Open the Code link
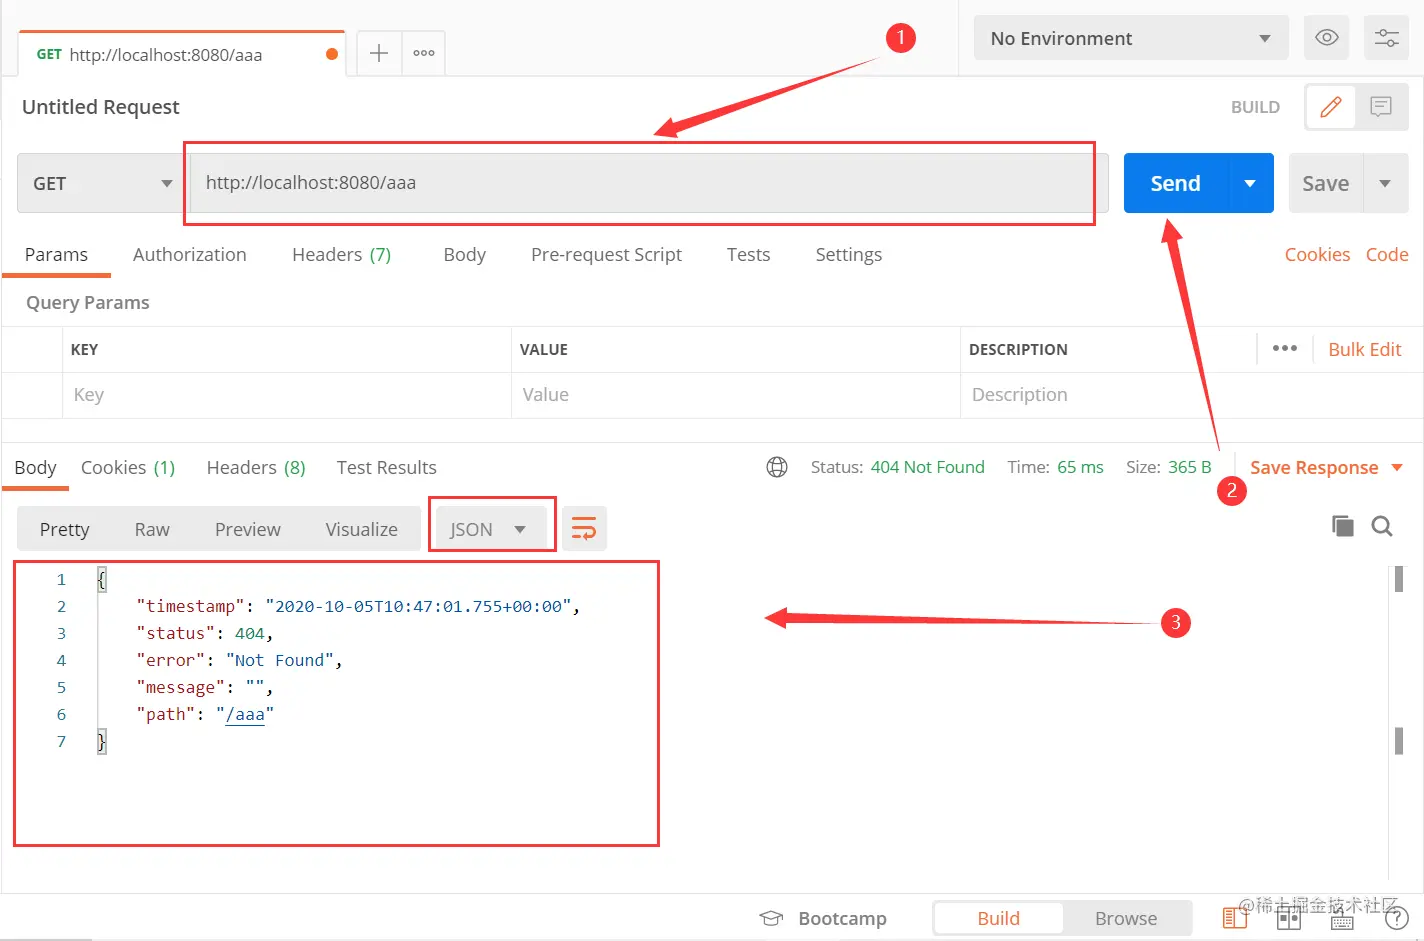This screenshot has height=941, width=1424. [x=1387, y=254]
